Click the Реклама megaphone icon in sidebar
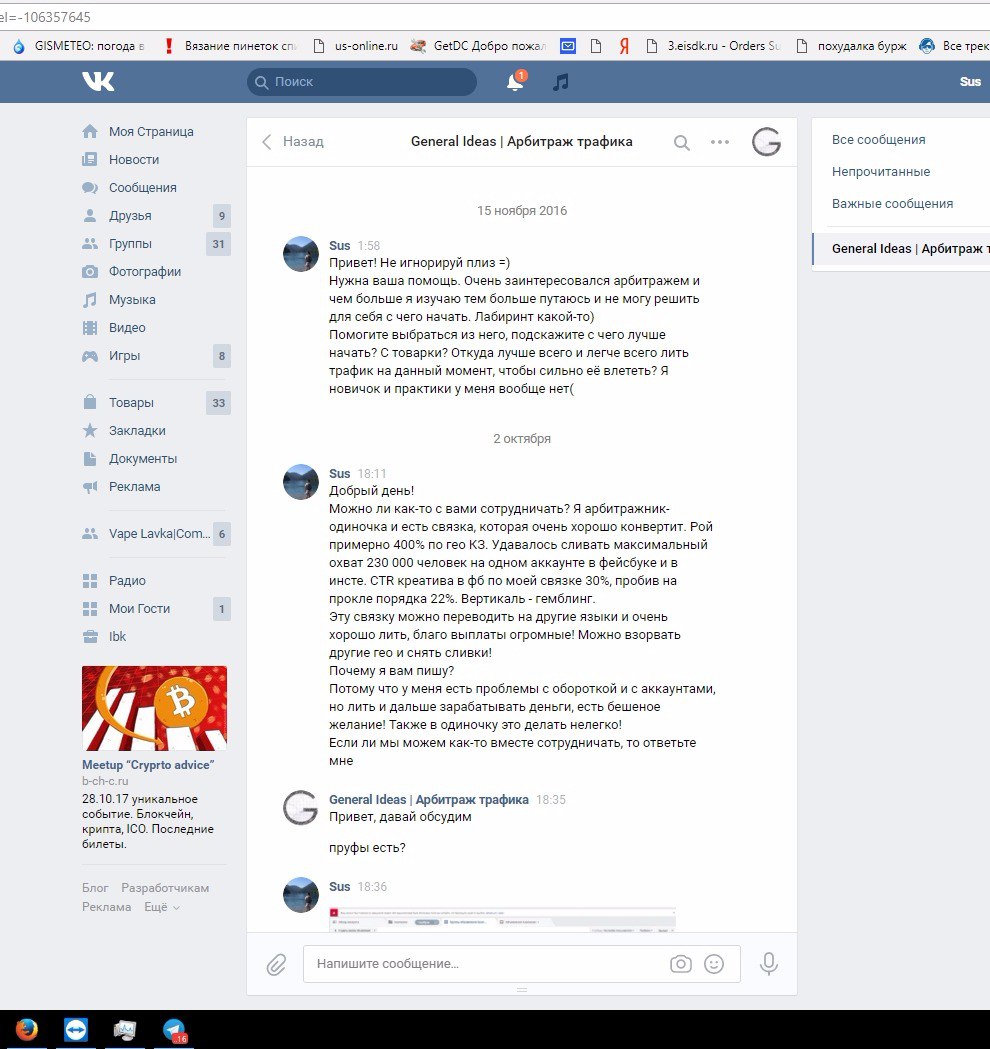This screenshot has width=990, height=1049. pos(90,487)
